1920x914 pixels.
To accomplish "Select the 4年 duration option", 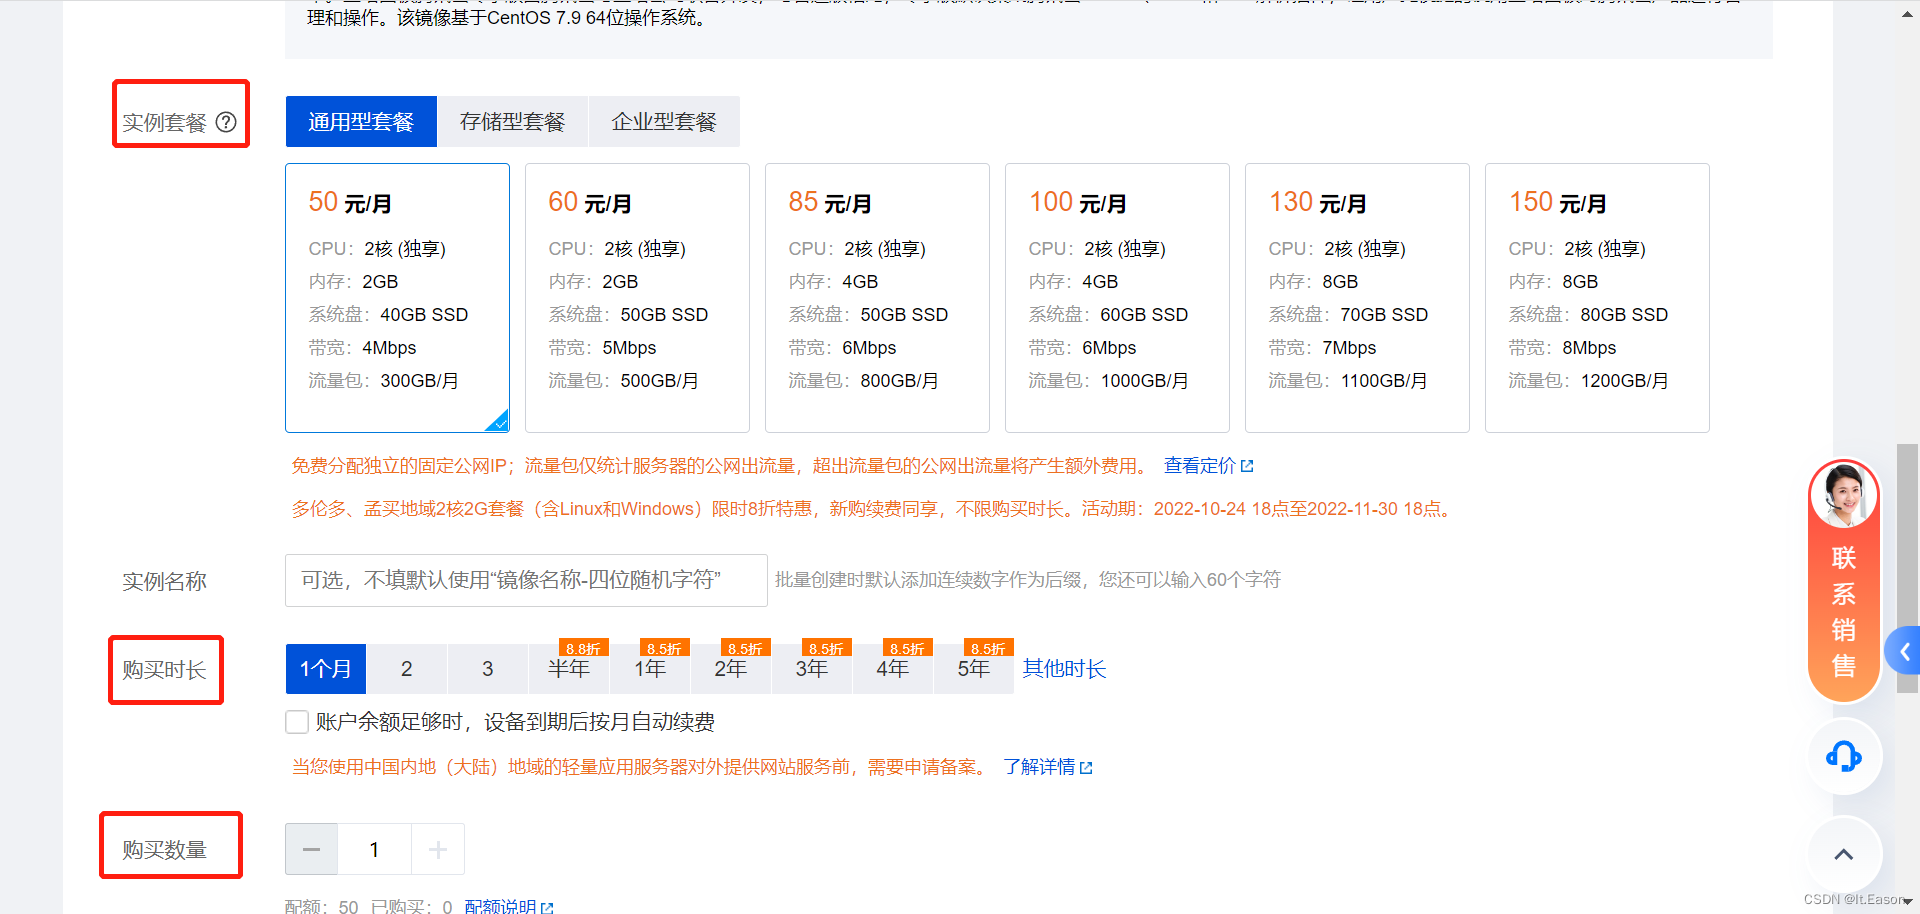I will pos(893,669).
